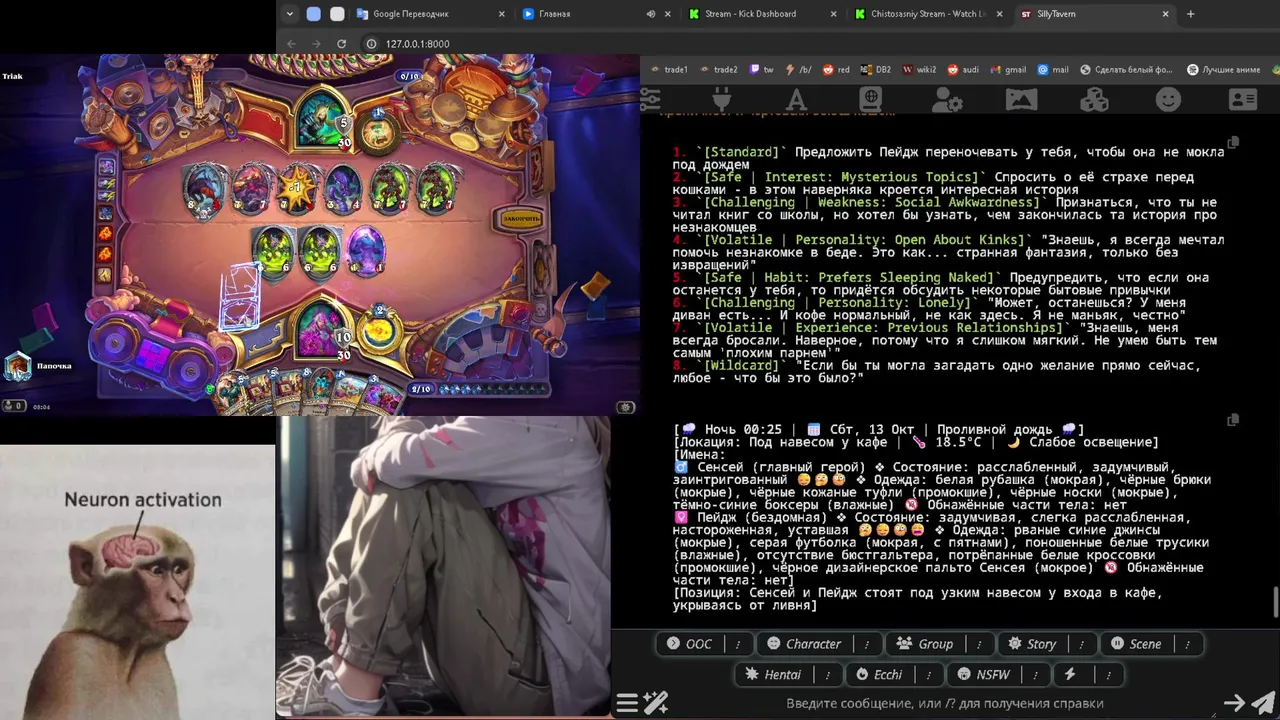Open Hearthstone game settings gear icon
Screen dimensions: 1280x720
tap(626, 407)
